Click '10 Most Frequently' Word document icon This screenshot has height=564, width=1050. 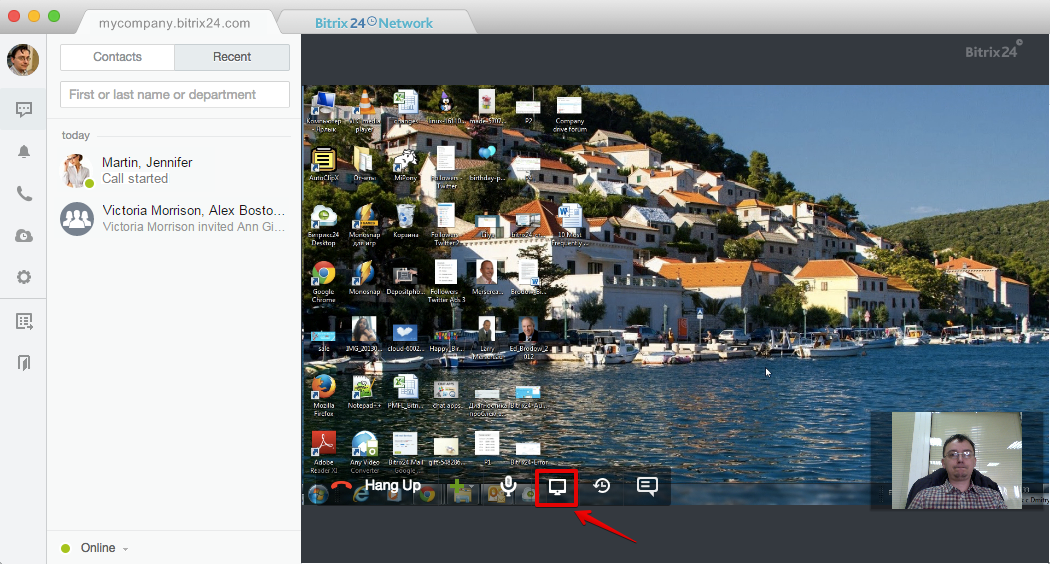(569, 224)
